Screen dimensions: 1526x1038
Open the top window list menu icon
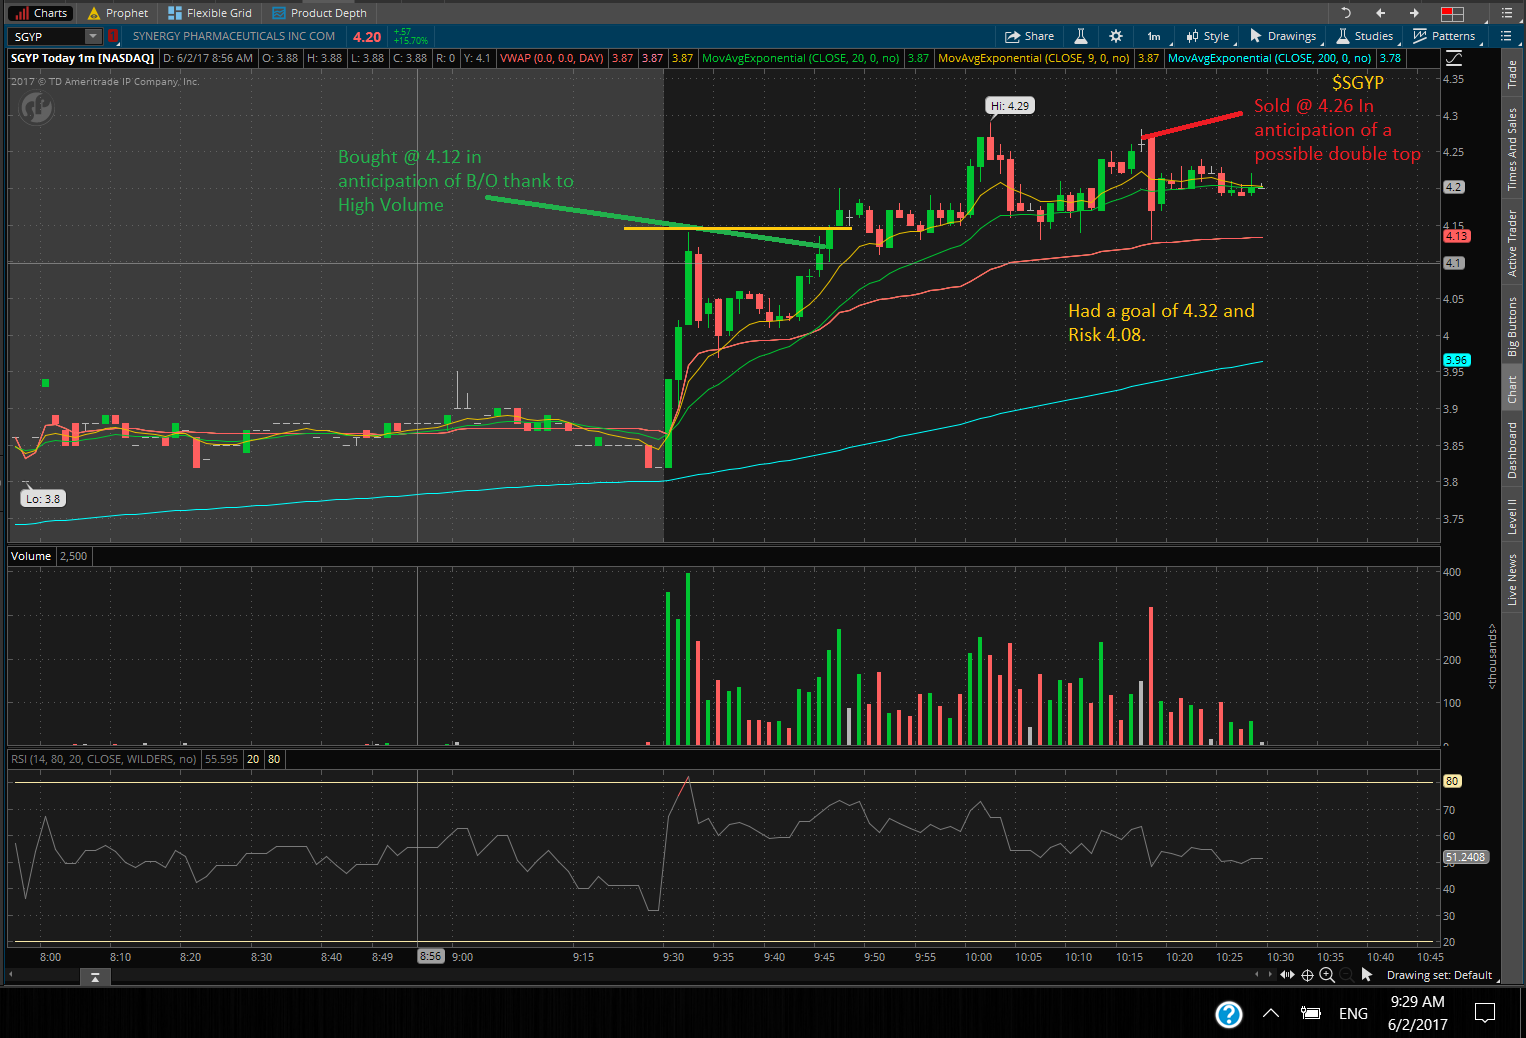click(1506, 13)
